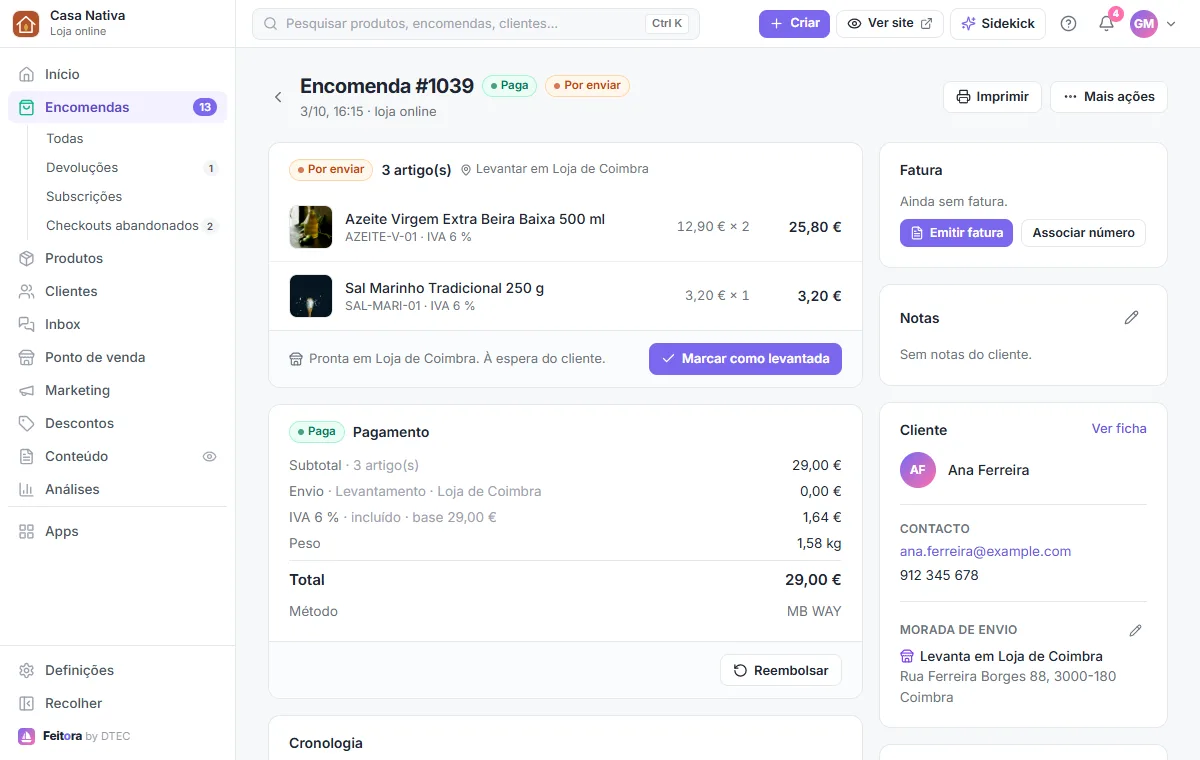Click the Paga badge in order header
The image size is (1200, 760).
pyautogui.click(x=509, y=85)
